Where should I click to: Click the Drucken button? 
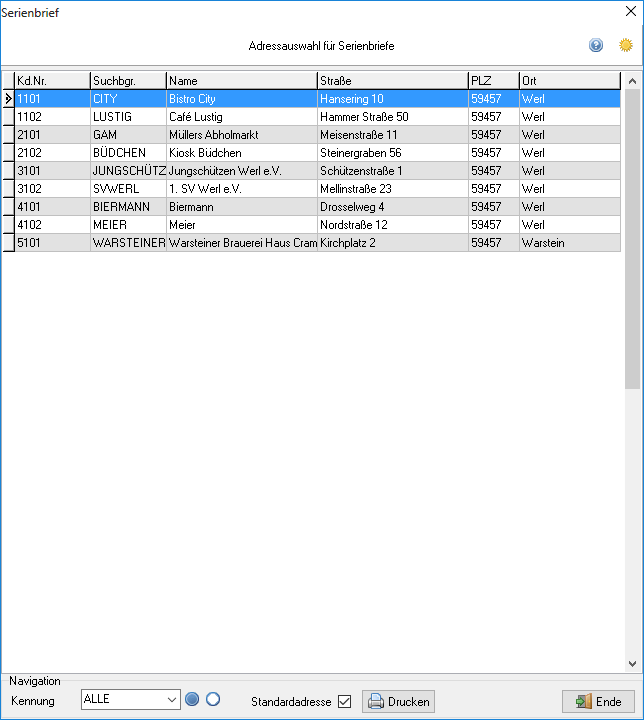pyautogui.click(x=398, y=701)
